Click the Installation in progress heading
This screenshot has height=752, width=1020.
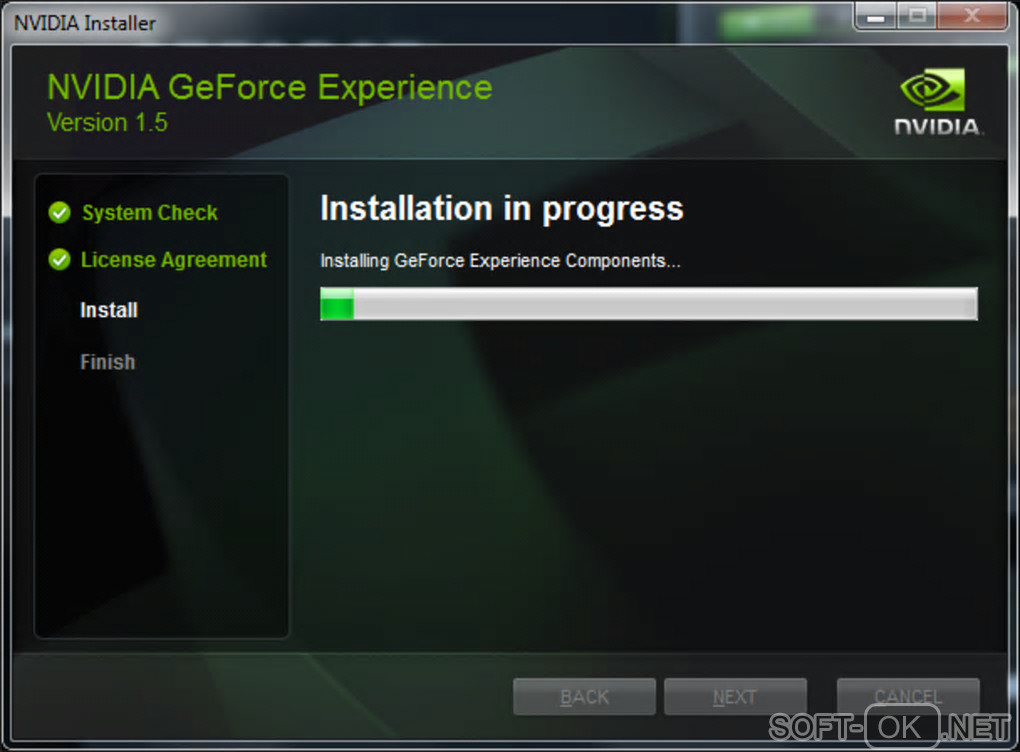click(x=502, y=209)
